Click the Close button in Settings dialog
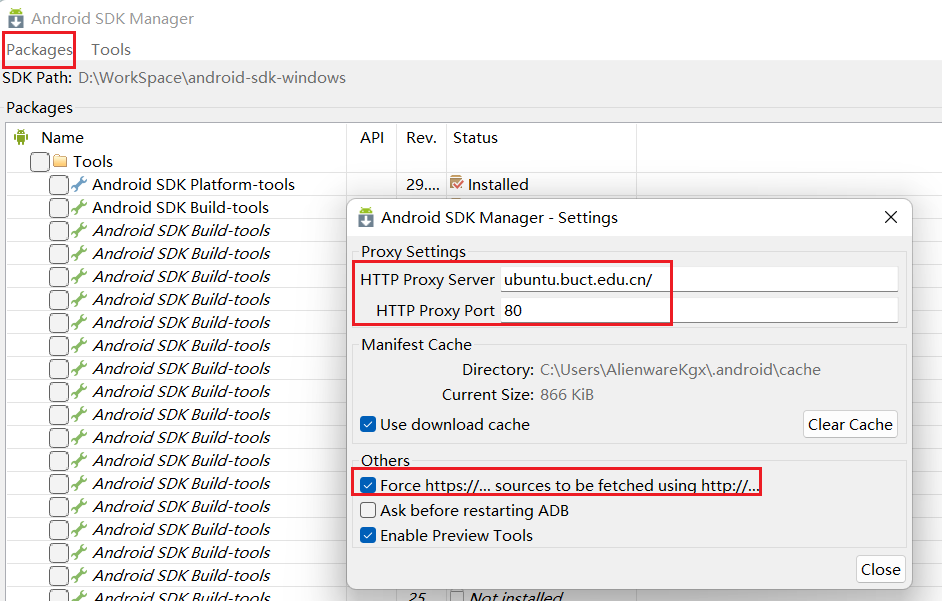 pos(880,569)
